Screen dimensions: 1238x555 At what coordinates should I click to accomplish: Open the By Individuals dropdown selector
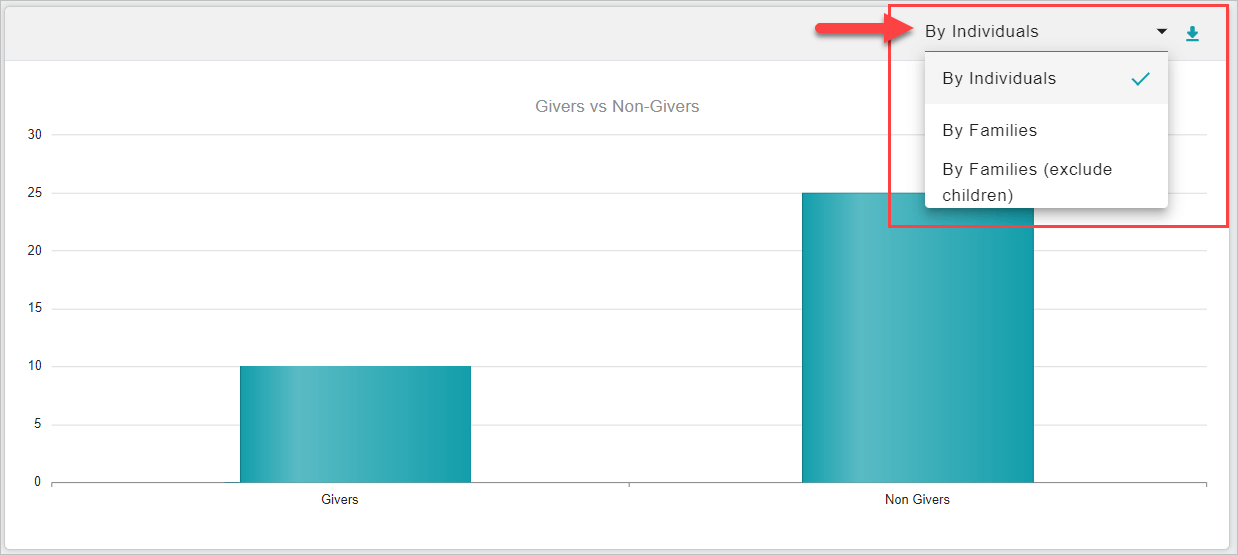(1046, 32)
